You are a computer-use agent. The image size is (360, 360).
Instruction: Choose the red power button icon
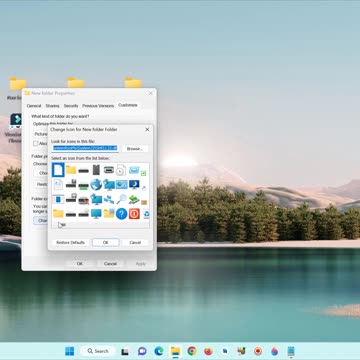pos(134,214)
